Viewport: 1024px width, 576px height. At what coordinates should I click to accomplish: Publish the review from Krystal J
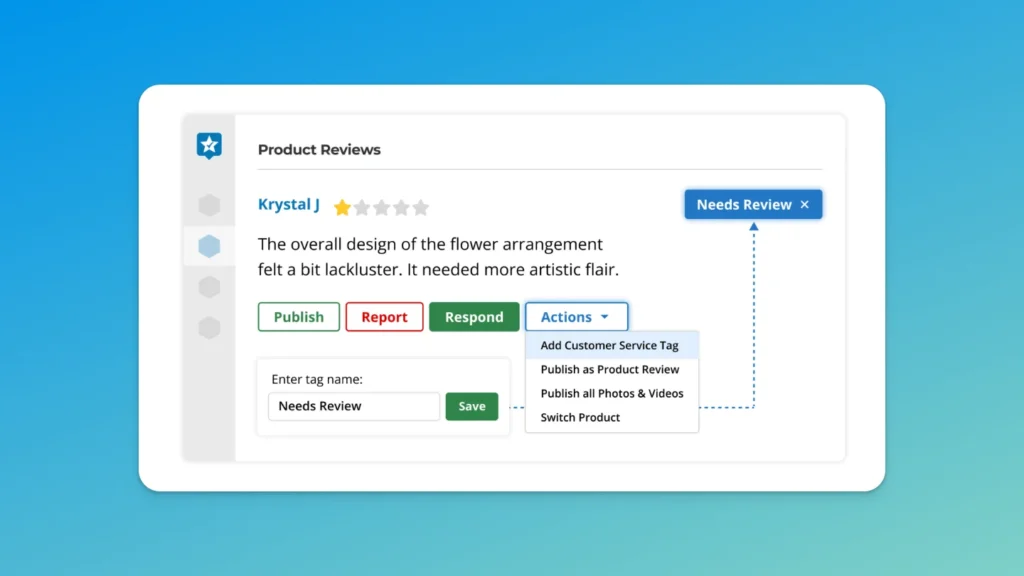click(298, 316)
